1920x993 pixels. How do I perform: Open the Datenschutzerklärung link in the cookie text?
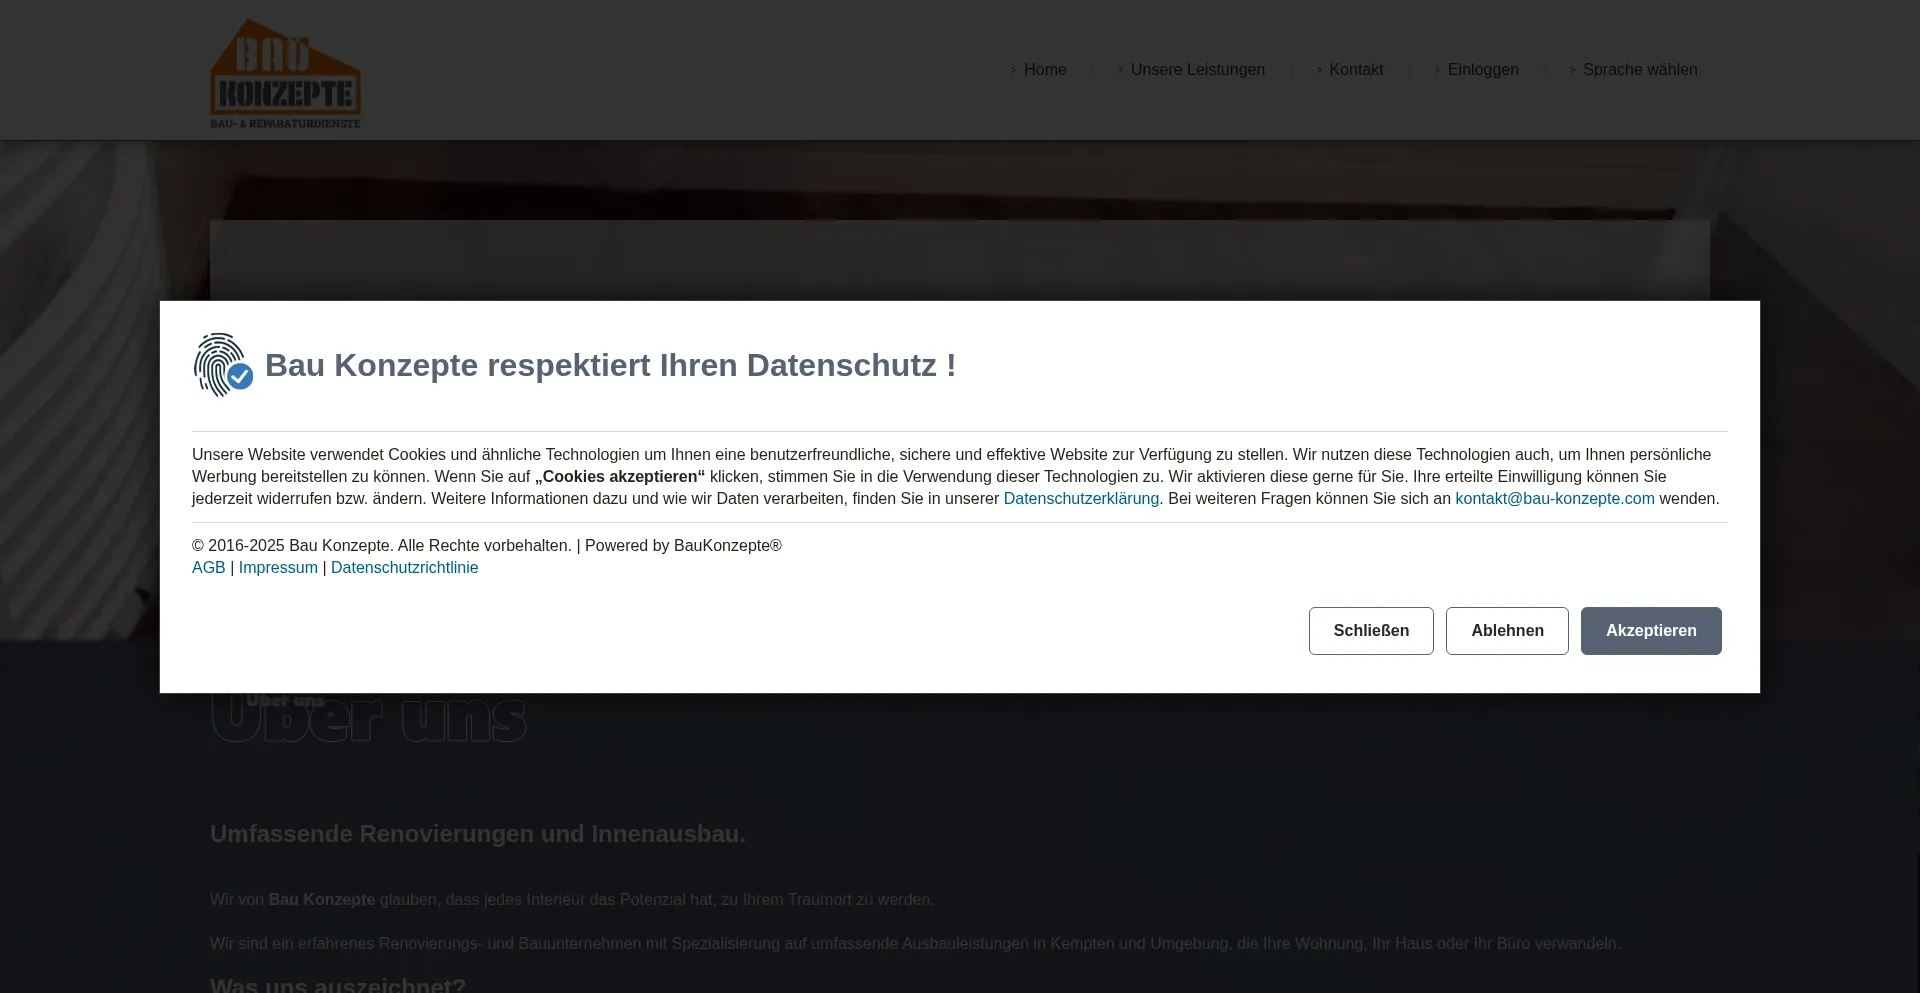(x=1080, y=499)
